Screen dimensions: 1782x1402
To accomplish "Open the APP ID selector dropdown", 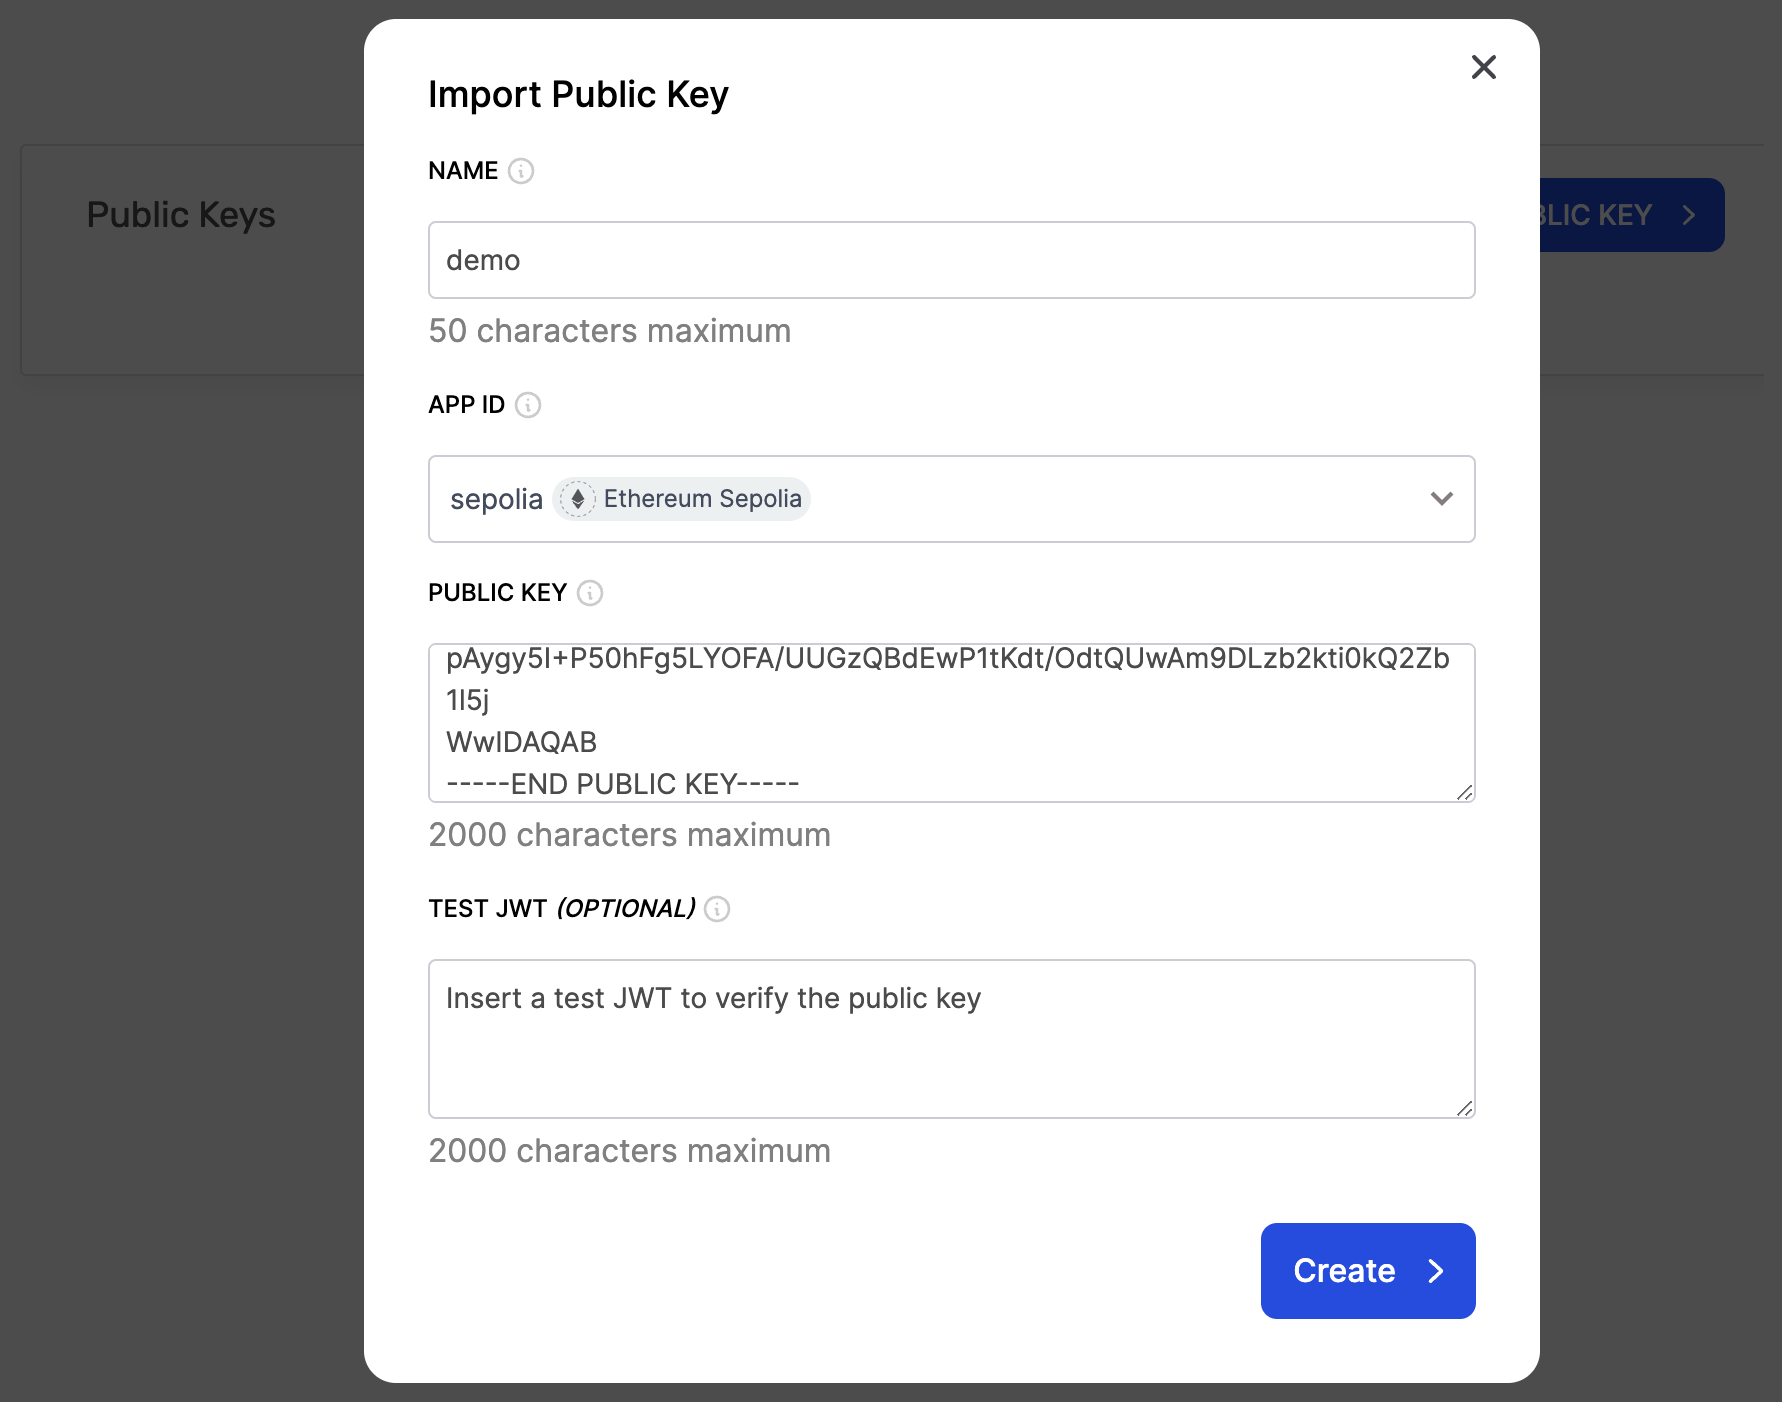I will (1441, 499).
